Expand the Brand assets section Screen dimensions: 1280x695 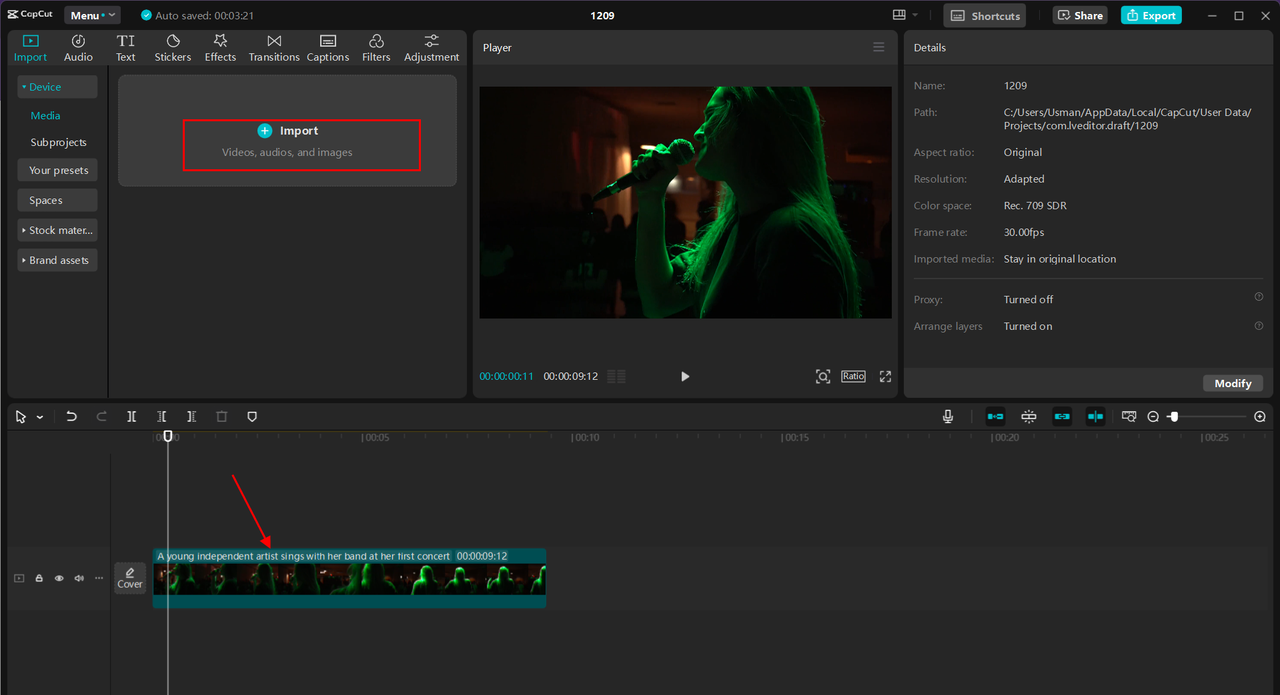tap(57, 260)
